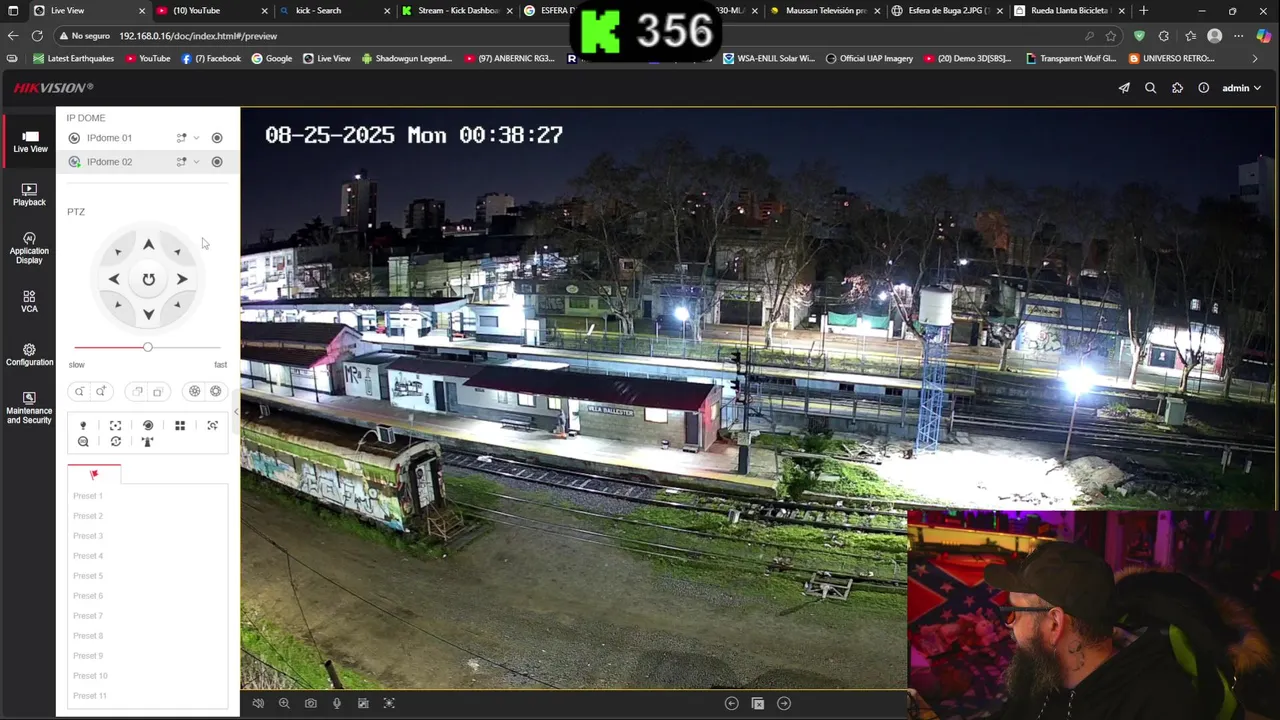Viewport: 1280px width, 720px height.
Task: Pan PTZ camera left with left arrow
Action: click(x=114, y=279)
